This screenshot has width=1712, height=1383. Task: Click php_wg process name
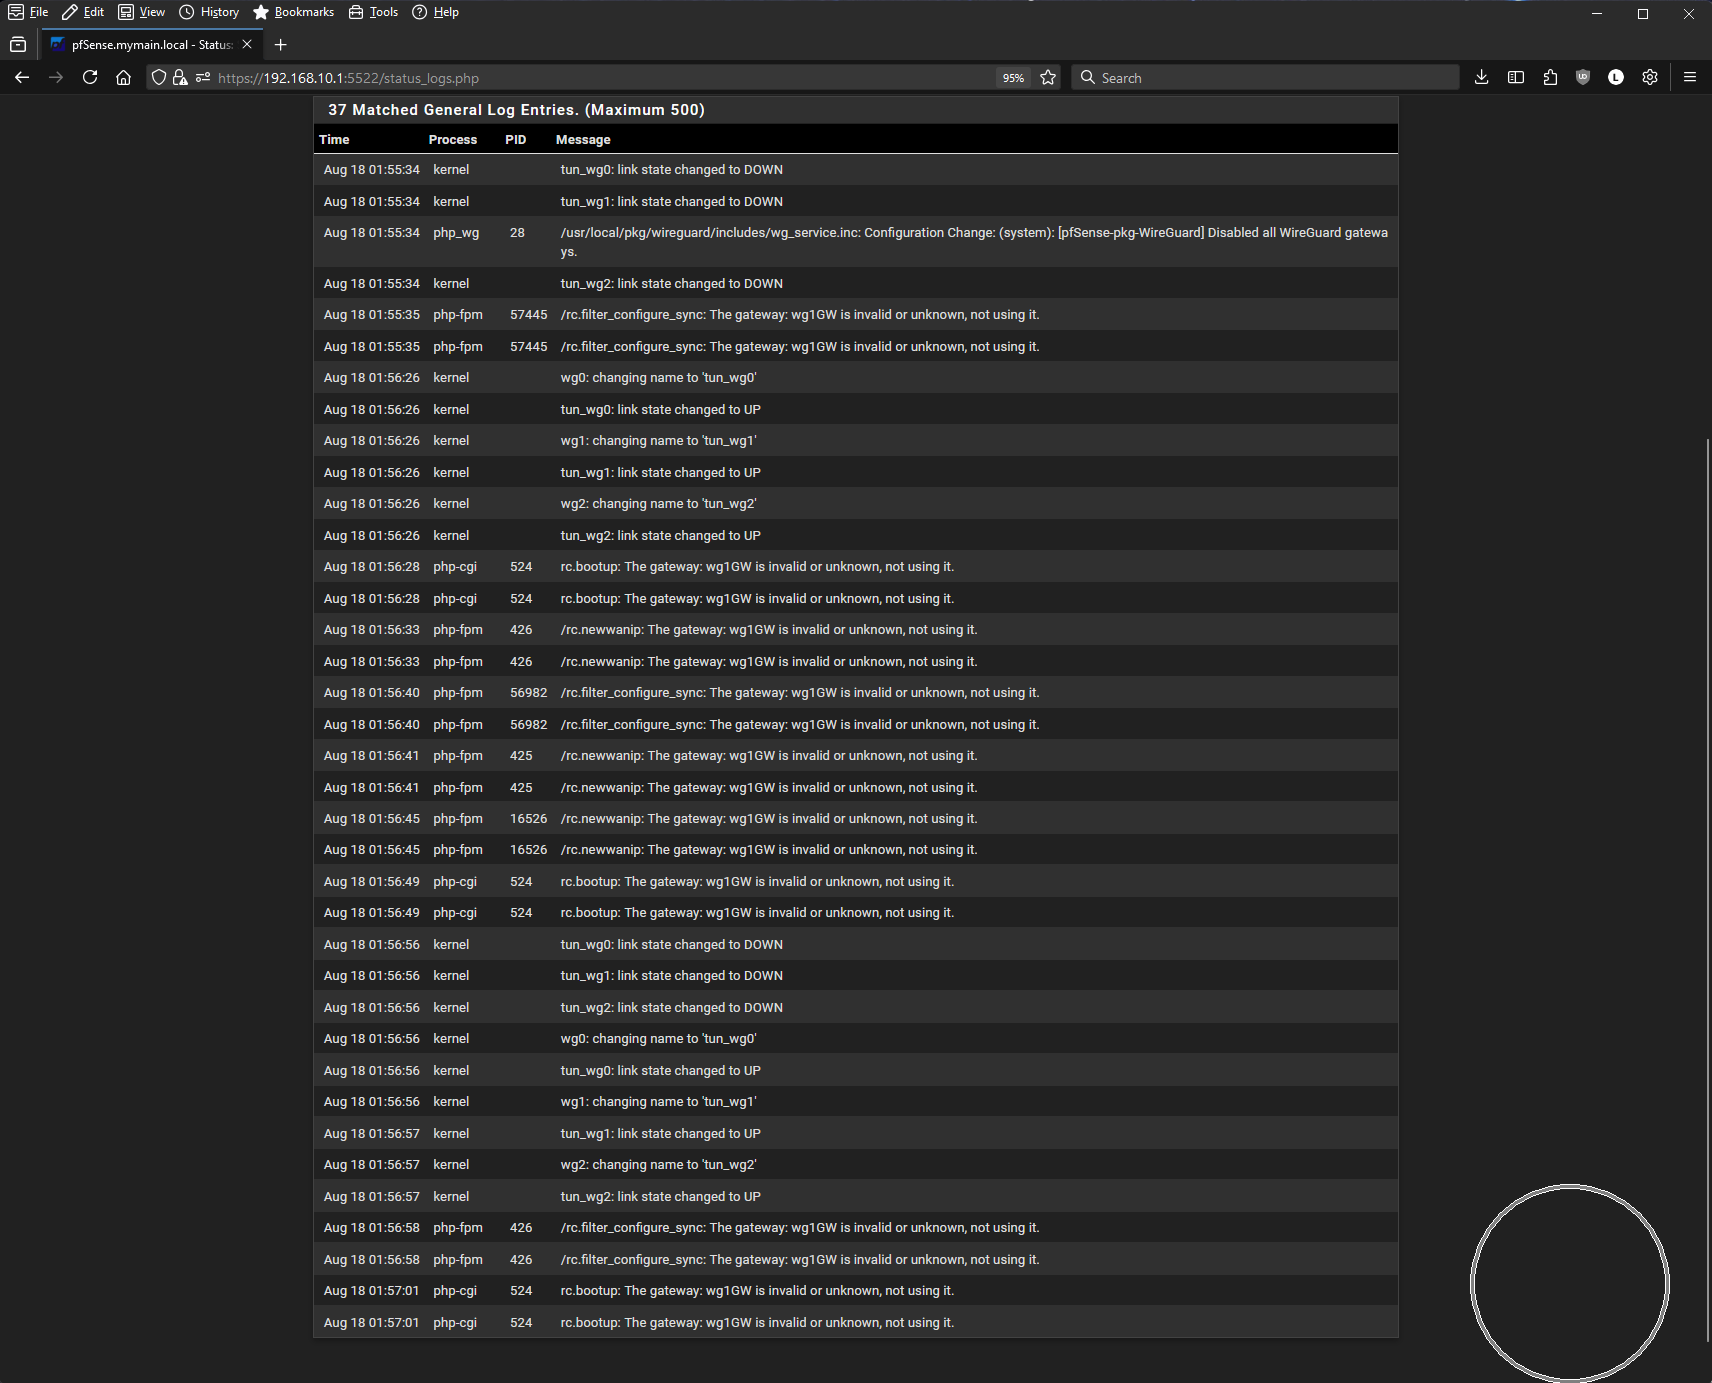456,233
